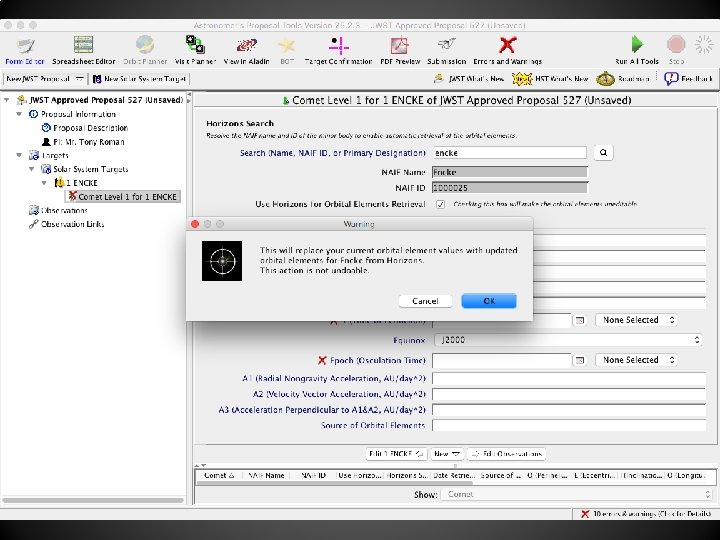Click the Epoch (Osculation Time) field
The width and height of the screenshot is (720, 540).
click(x=501, y=360)
